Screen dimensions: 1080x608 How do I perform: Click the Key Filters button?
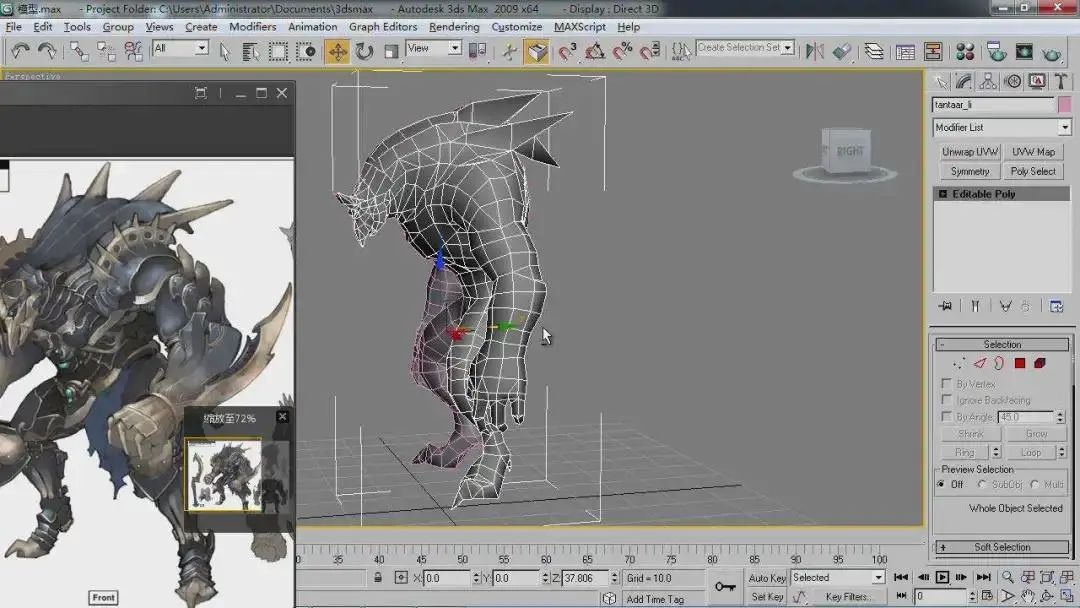[x=848, y=597]
